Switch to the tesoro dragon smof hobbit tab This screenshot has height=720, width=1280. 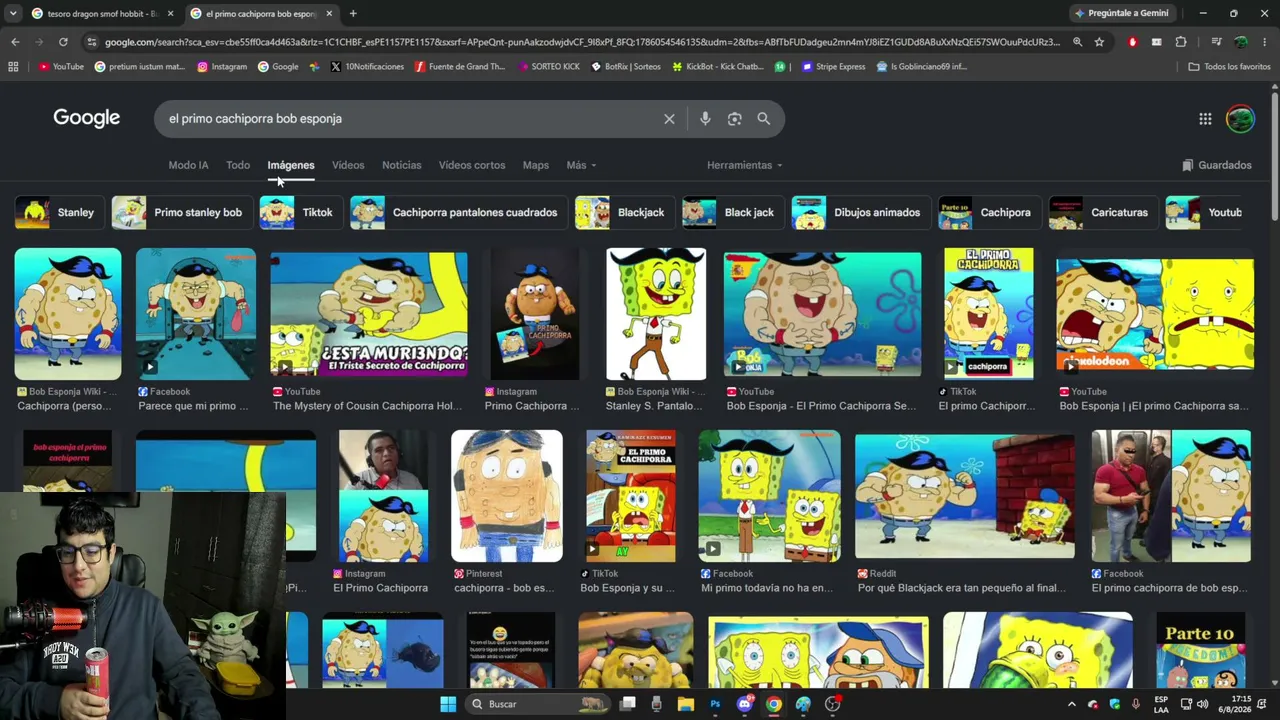(x=103, y=14)
